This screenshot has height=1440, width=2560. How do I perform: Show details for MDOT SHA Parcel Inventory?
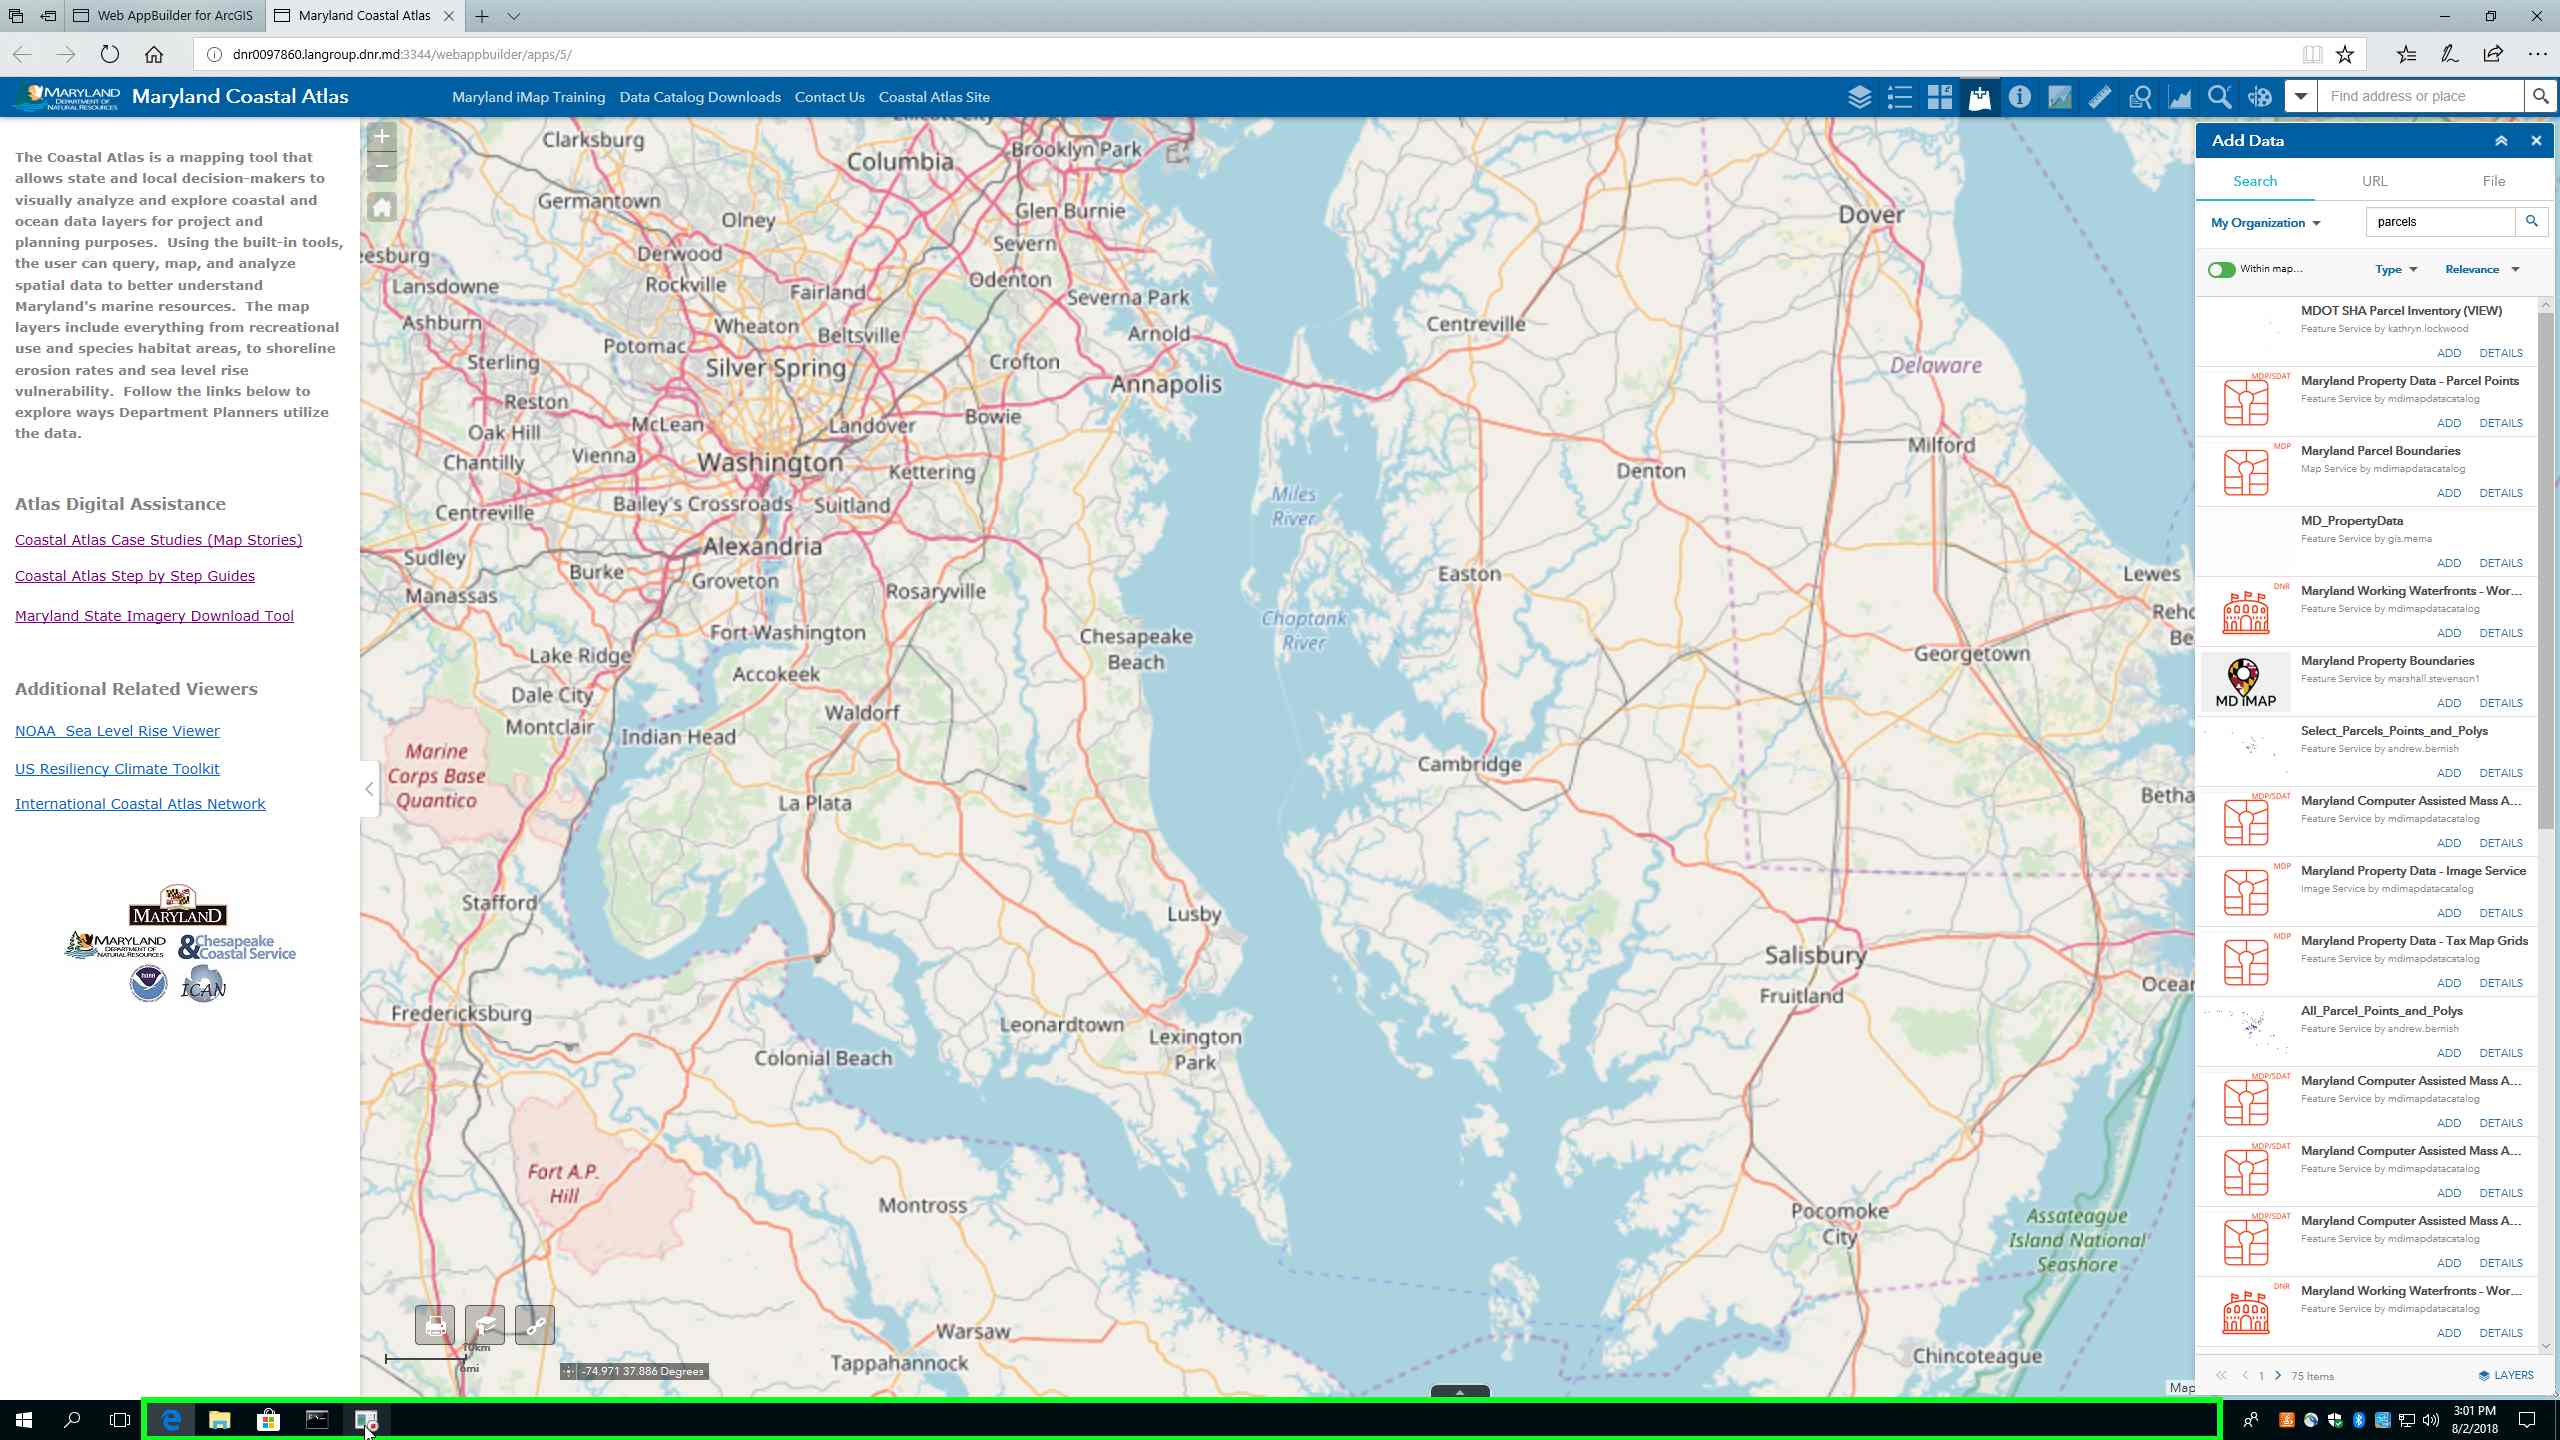(x=2501, y=353)
